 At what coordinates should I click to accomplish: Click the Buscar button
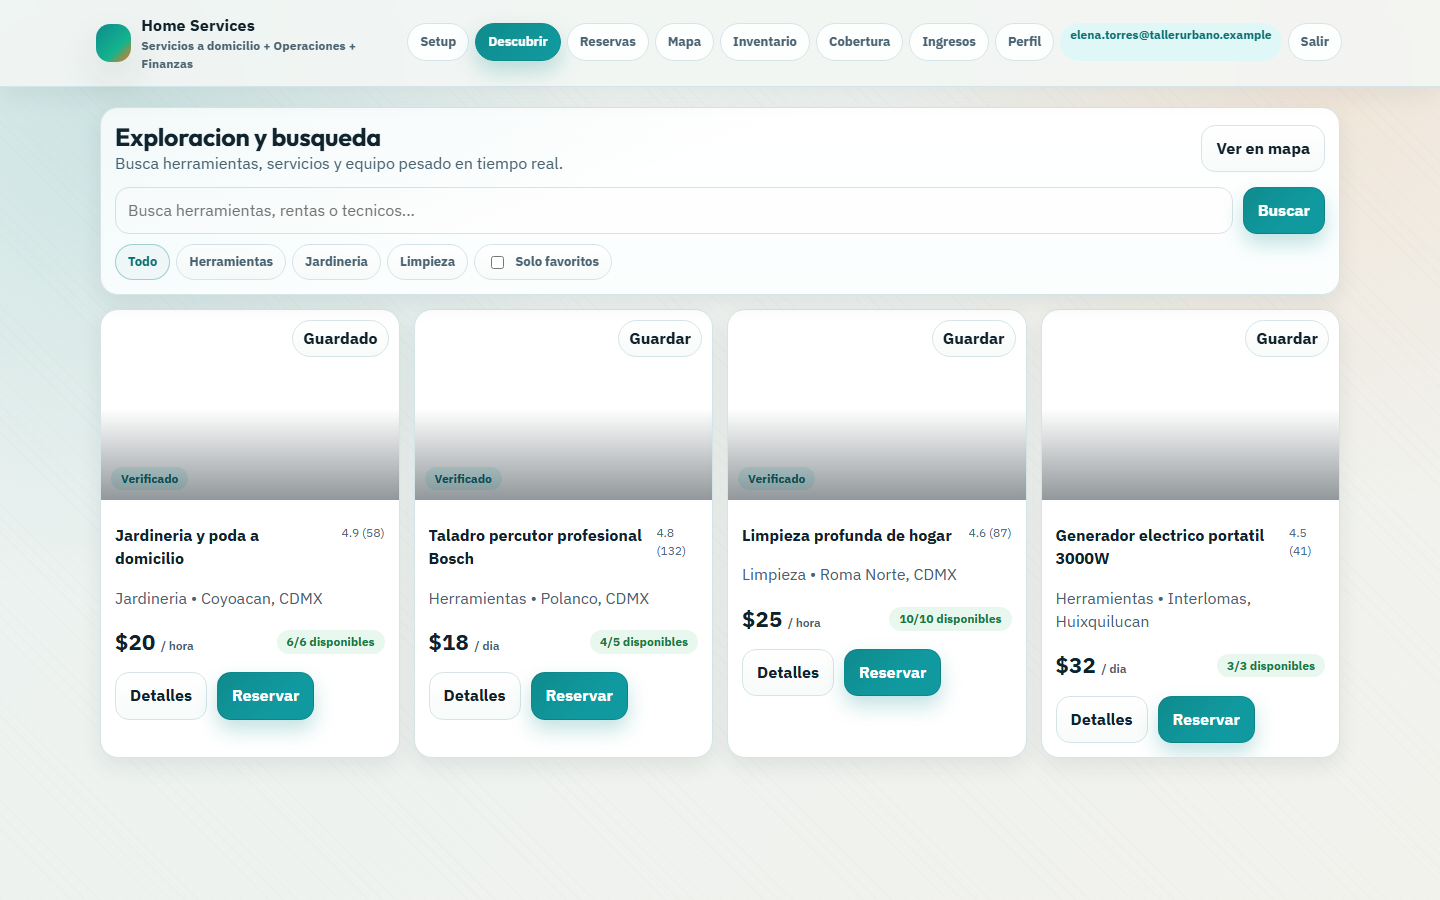(x=1284, y=211)
